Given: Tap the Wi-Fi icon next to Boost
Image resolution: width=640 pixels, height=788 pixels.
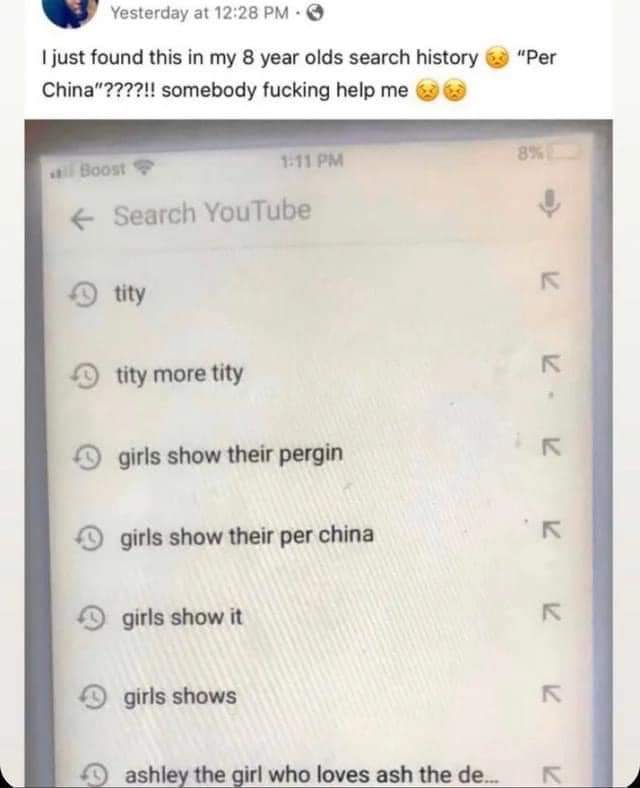Looking at the screenshot, I should click(144, 166).
